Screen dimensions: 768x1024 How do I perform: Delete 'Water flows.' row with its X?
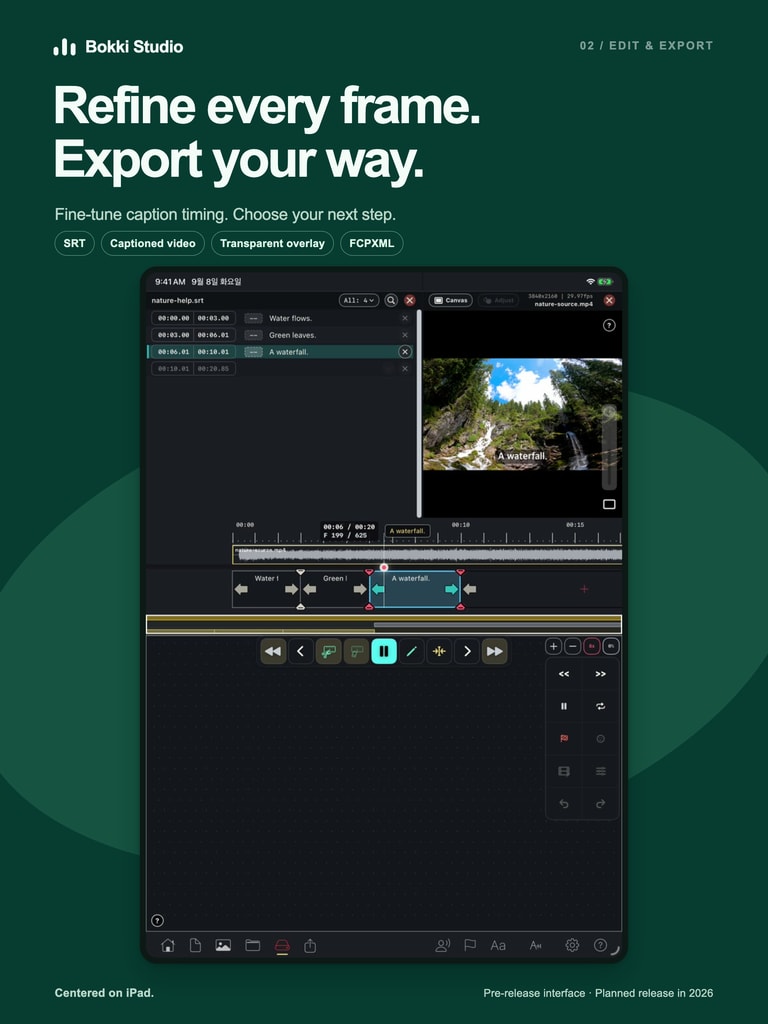tap(405, 318)
